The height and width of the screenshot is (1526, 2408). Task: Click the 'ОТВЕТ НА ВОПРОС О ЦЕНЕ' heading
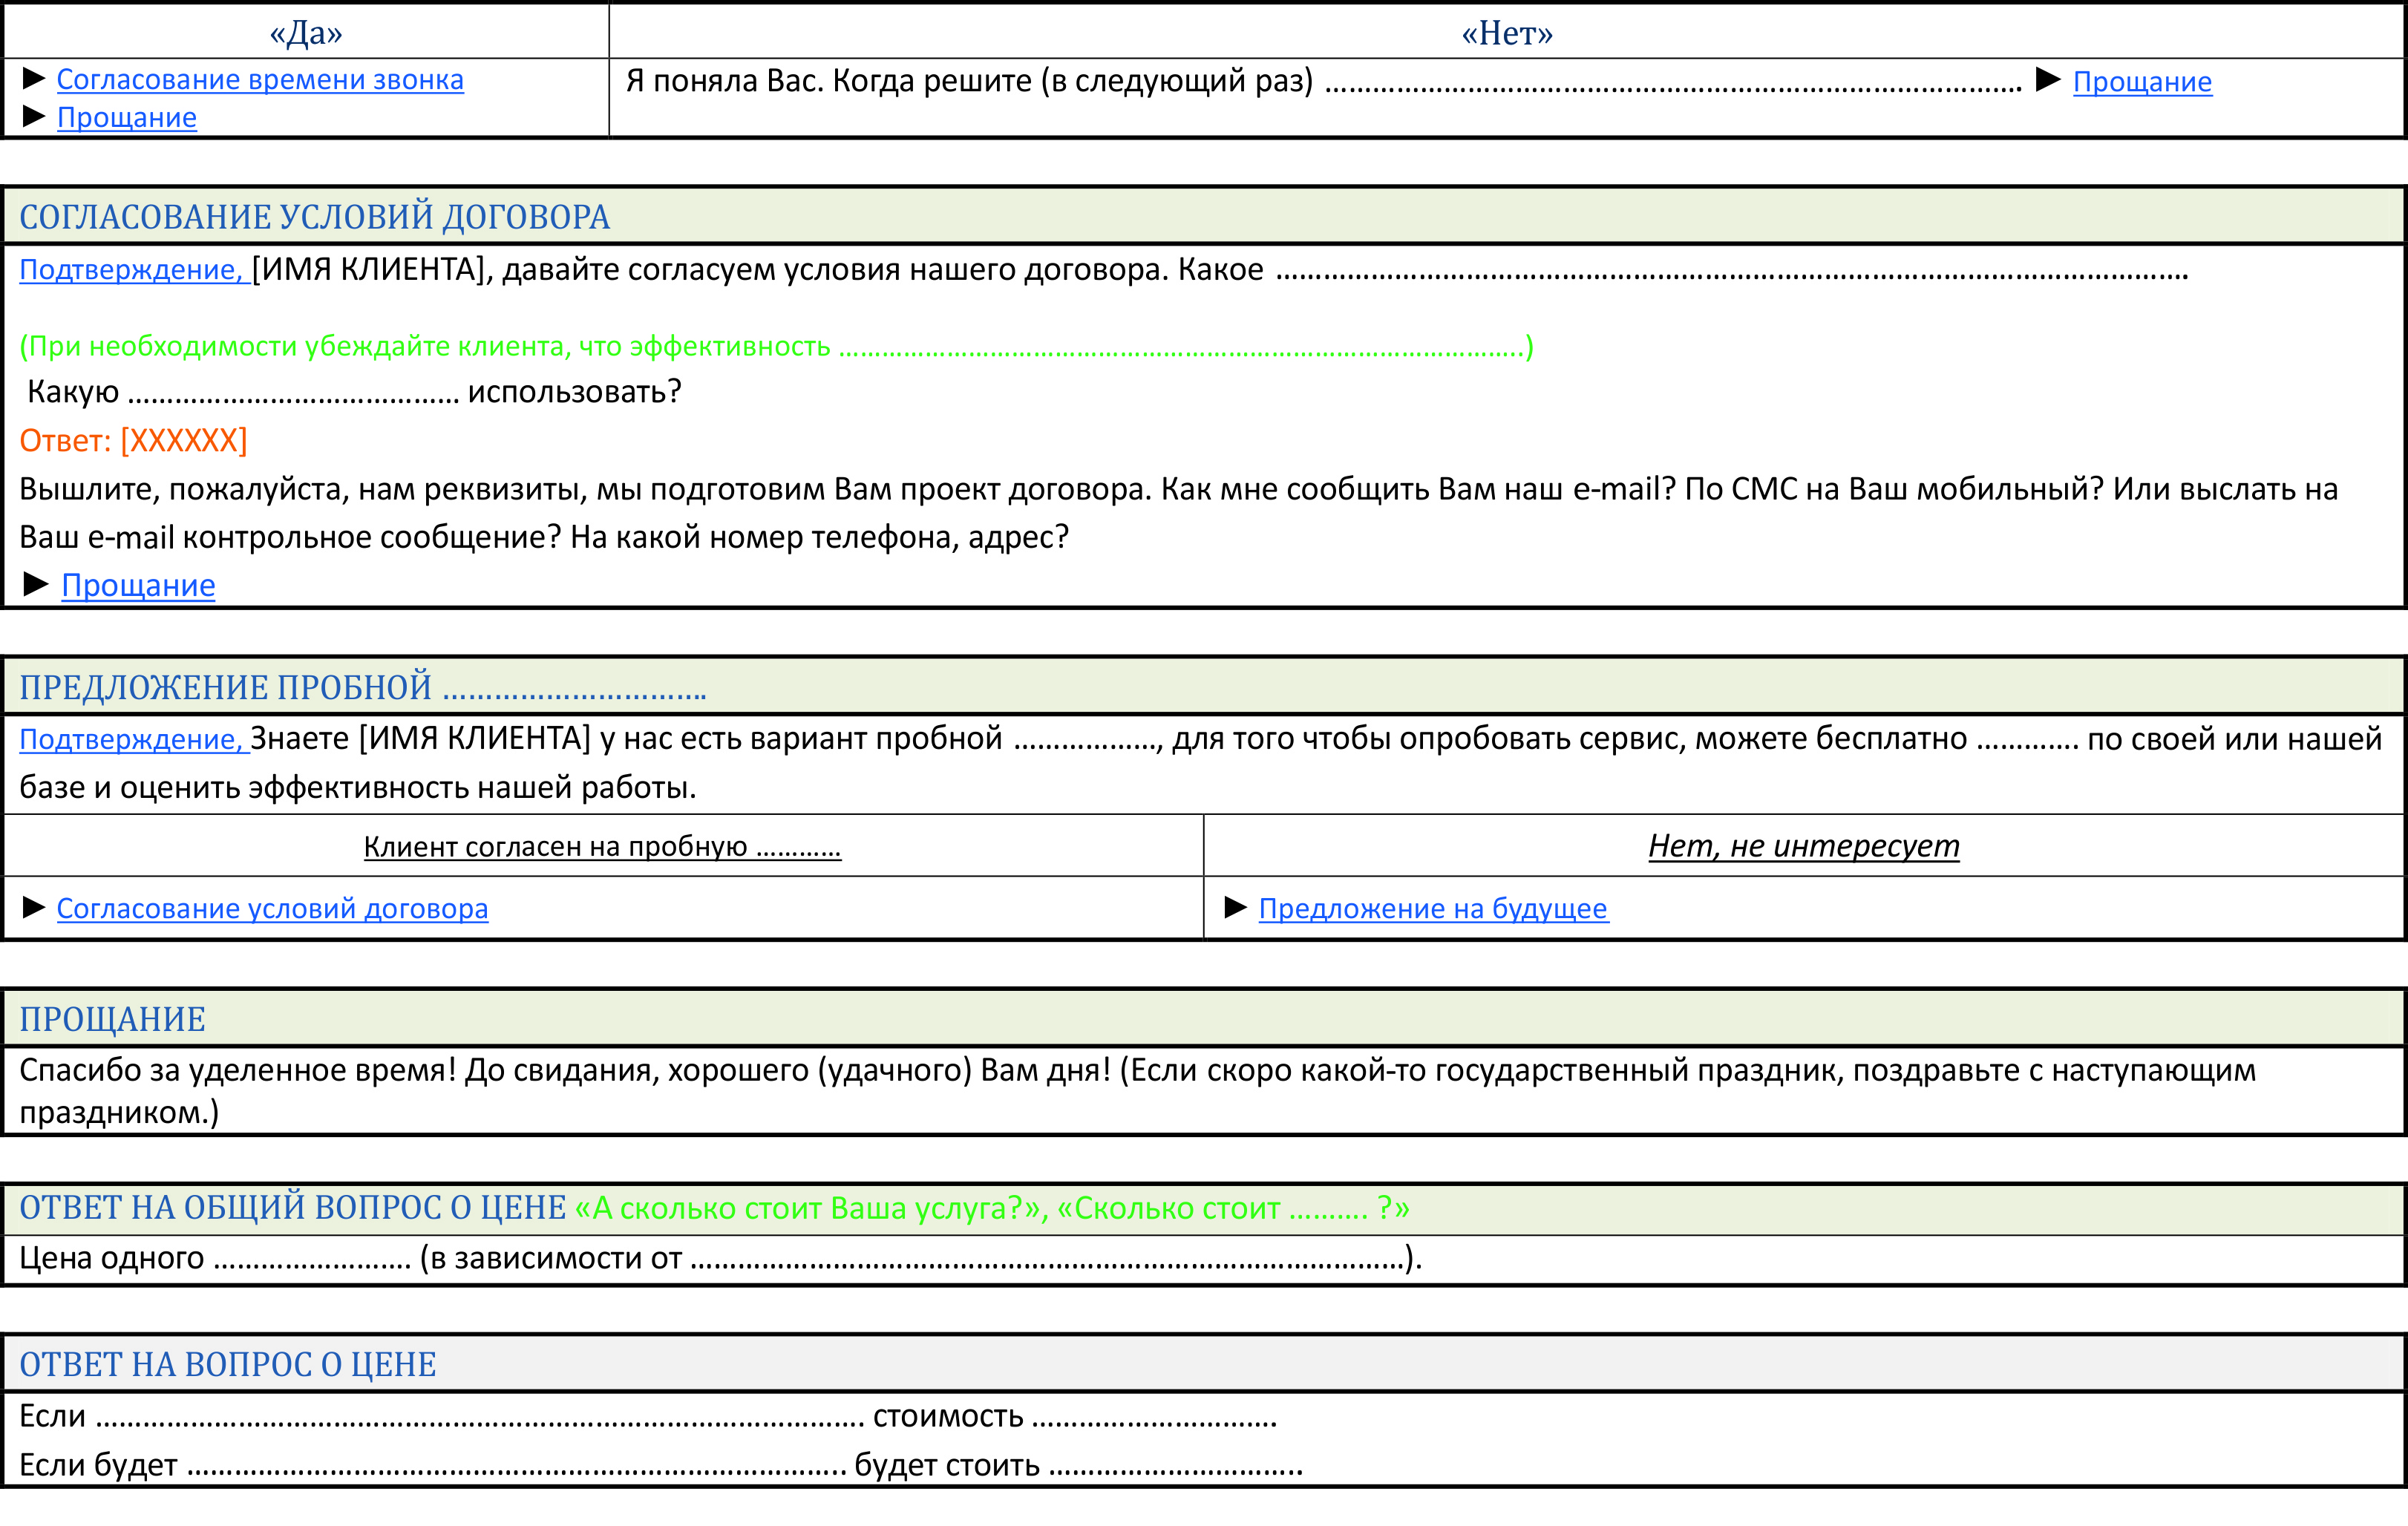(x=228, y=1364)
